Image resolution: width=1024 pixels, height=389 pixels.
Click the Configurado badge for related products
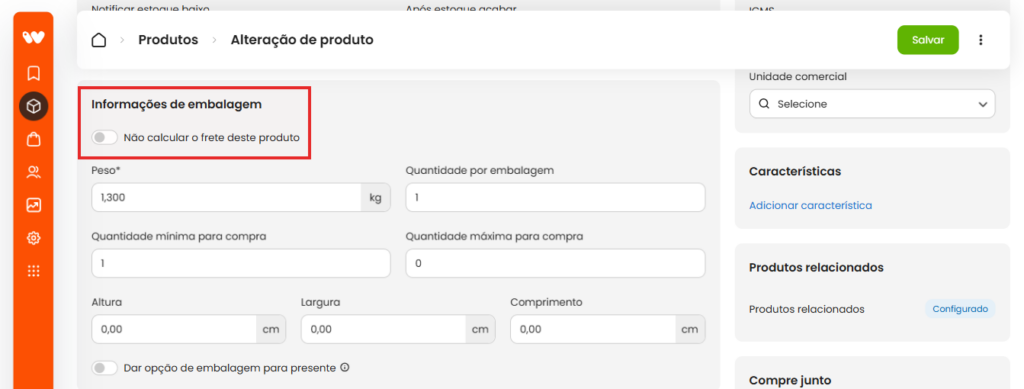point(960,309)
